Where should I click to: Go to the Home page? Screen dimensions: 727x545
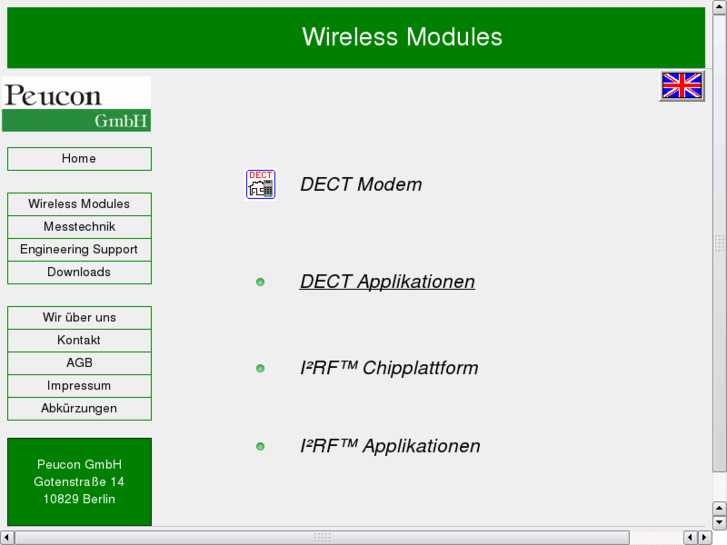(79, 159)
